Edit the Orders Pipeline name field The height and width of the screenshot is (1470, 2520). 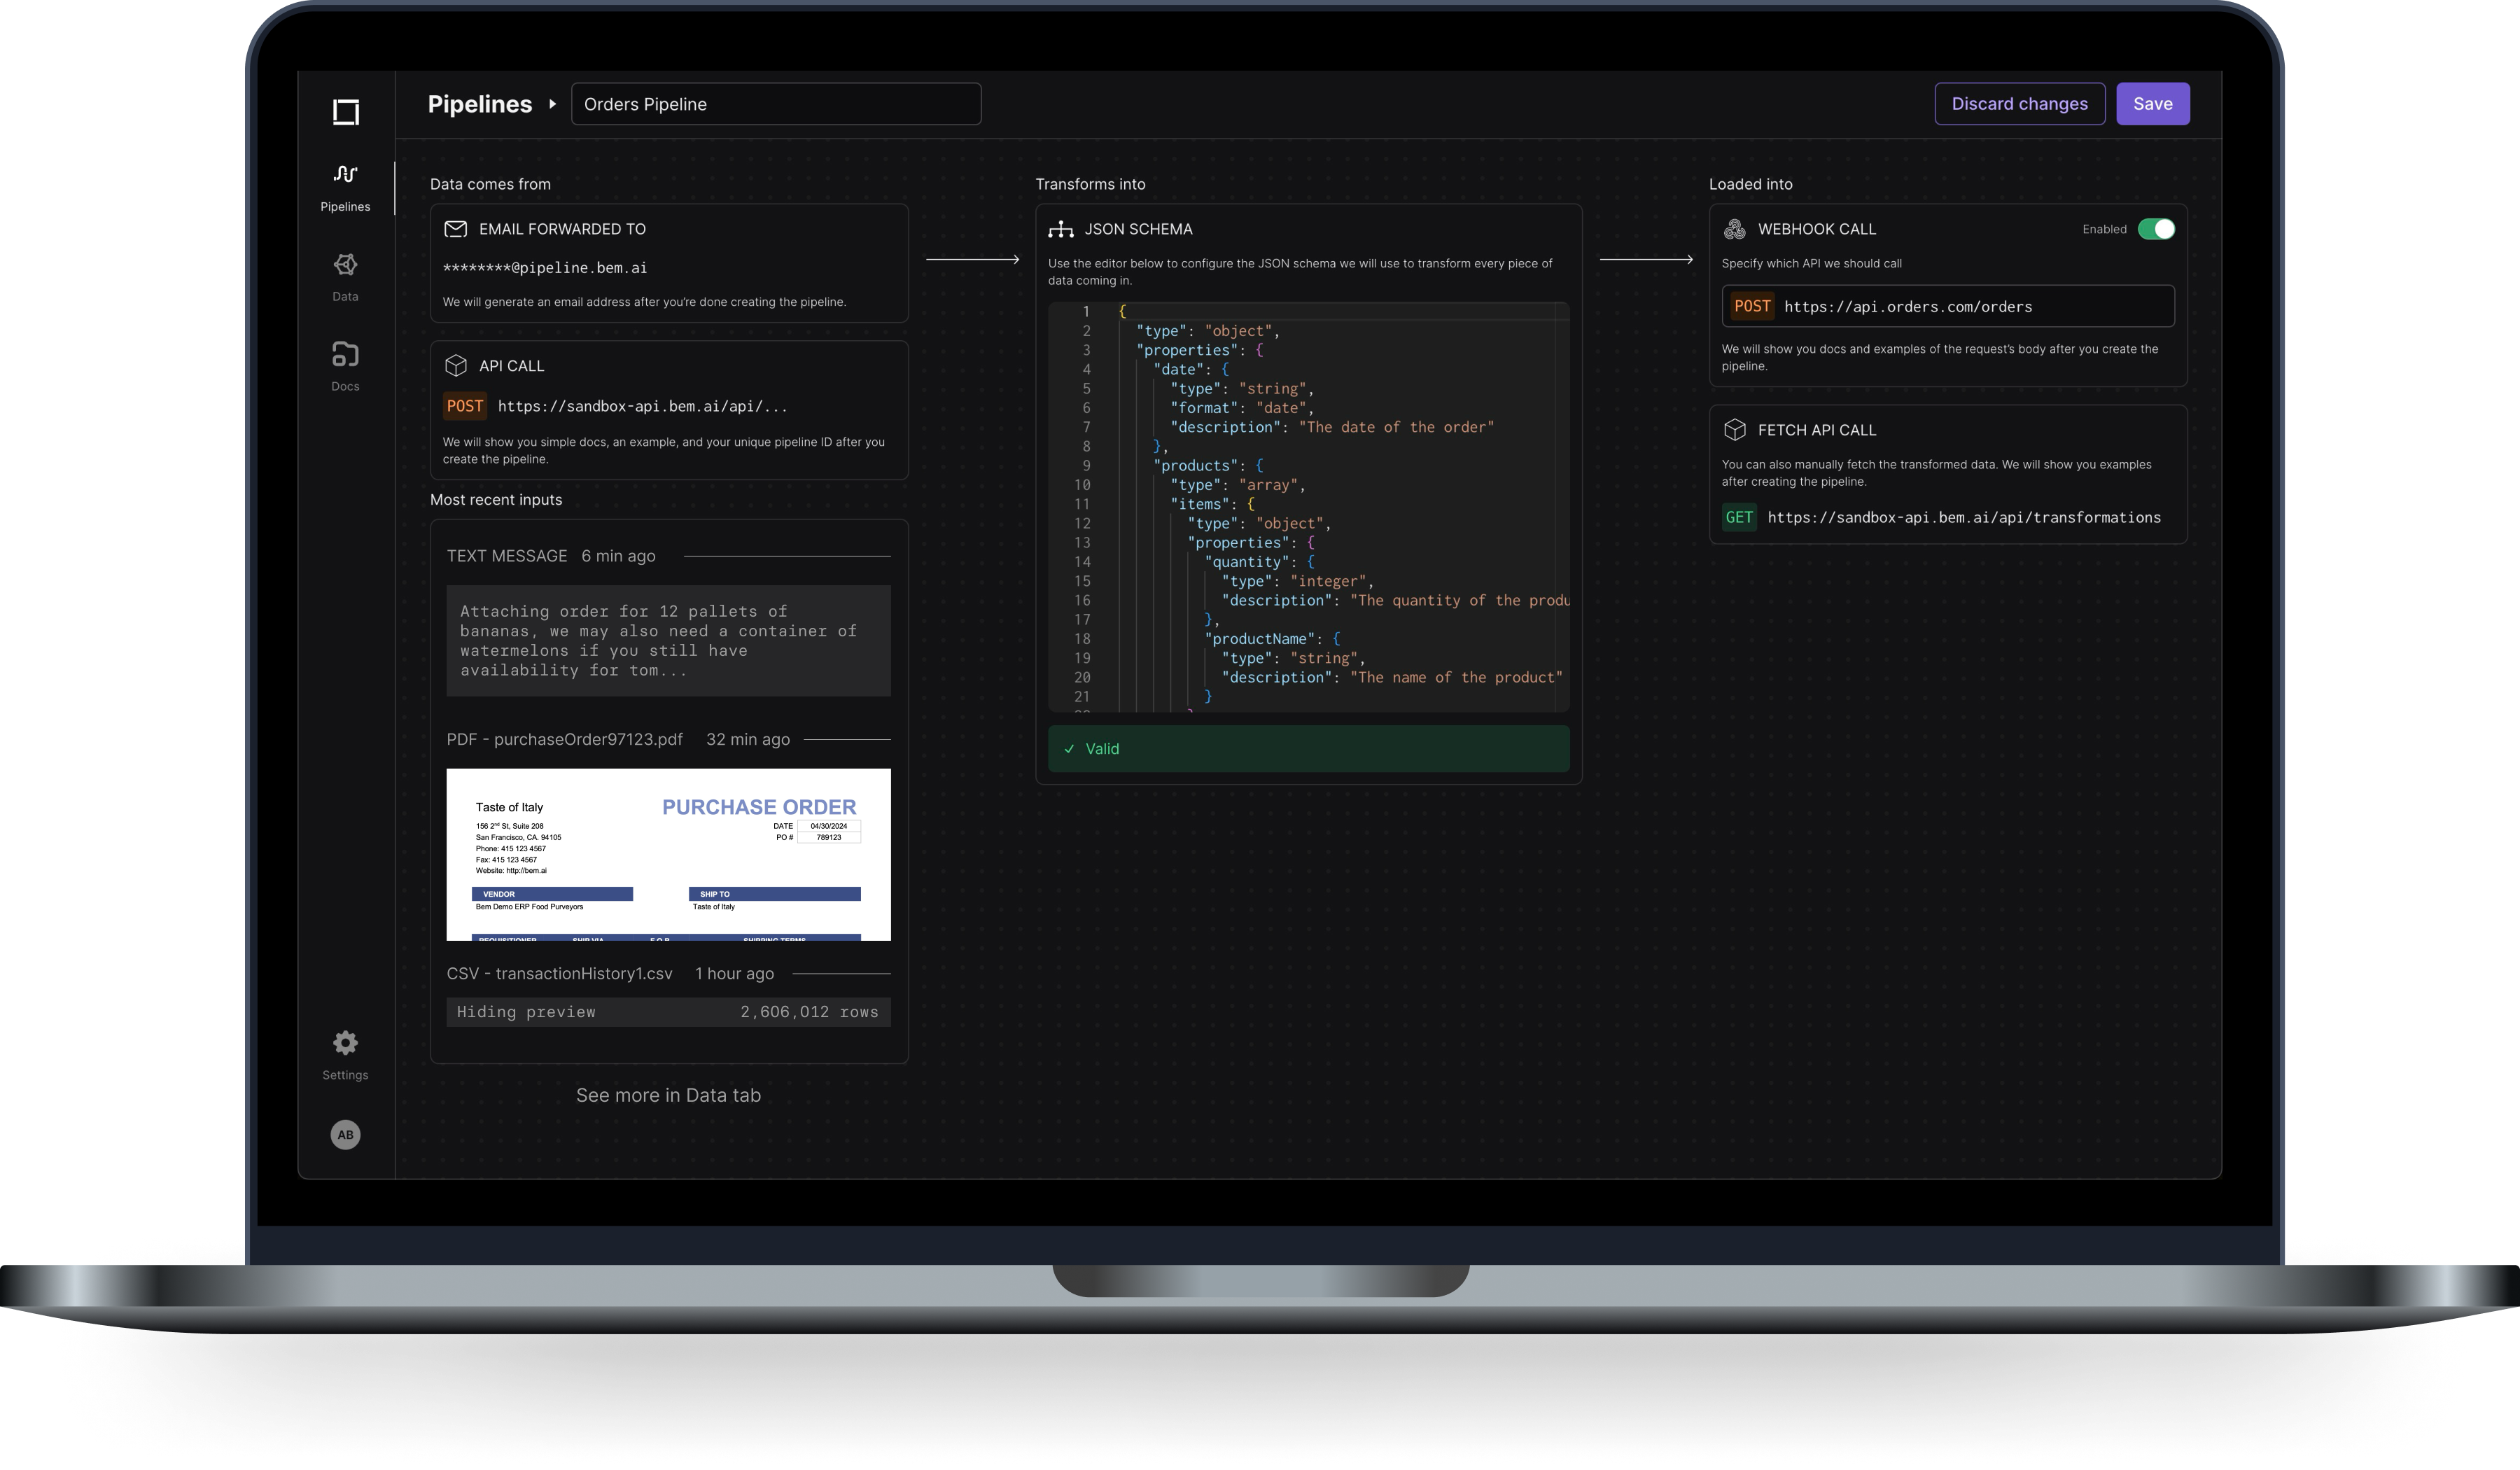(x=775, y=104)
